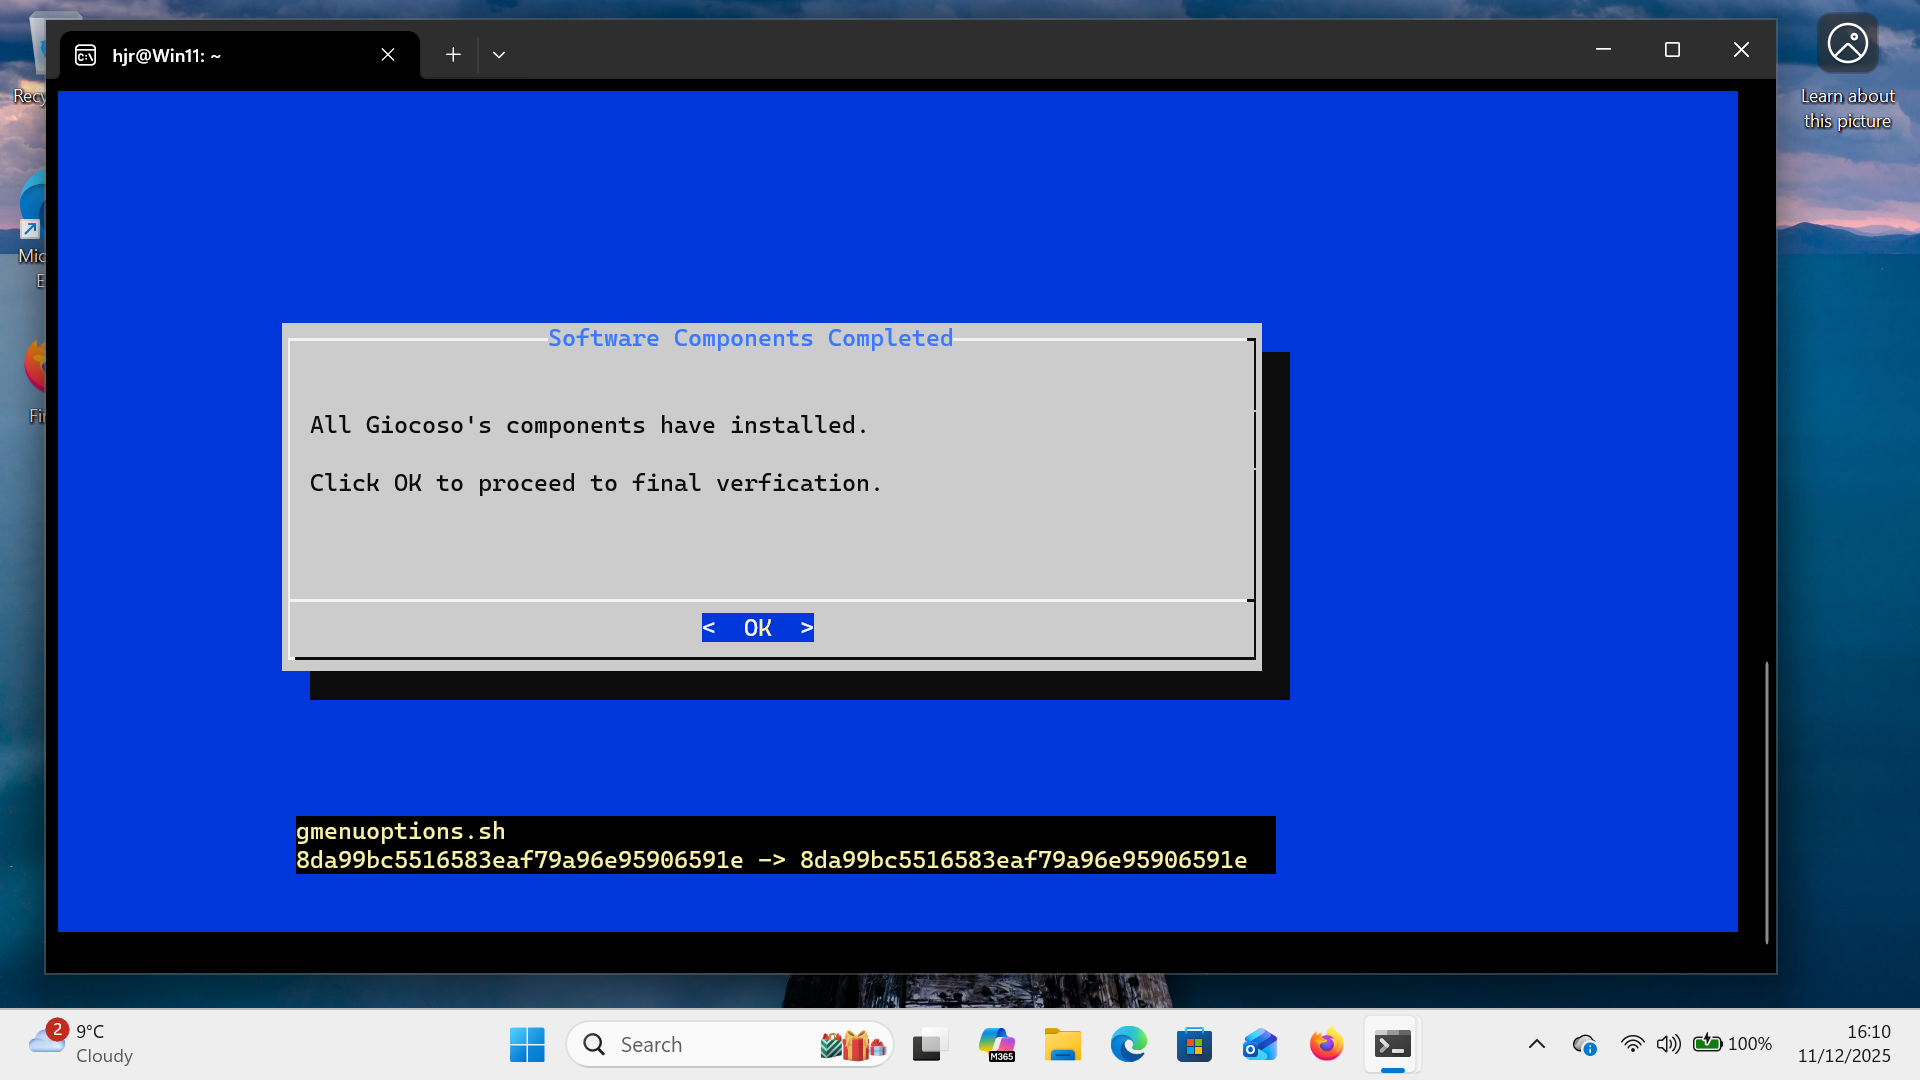
Task: Open Task View on the taskbar
Action: point(929,1044)
